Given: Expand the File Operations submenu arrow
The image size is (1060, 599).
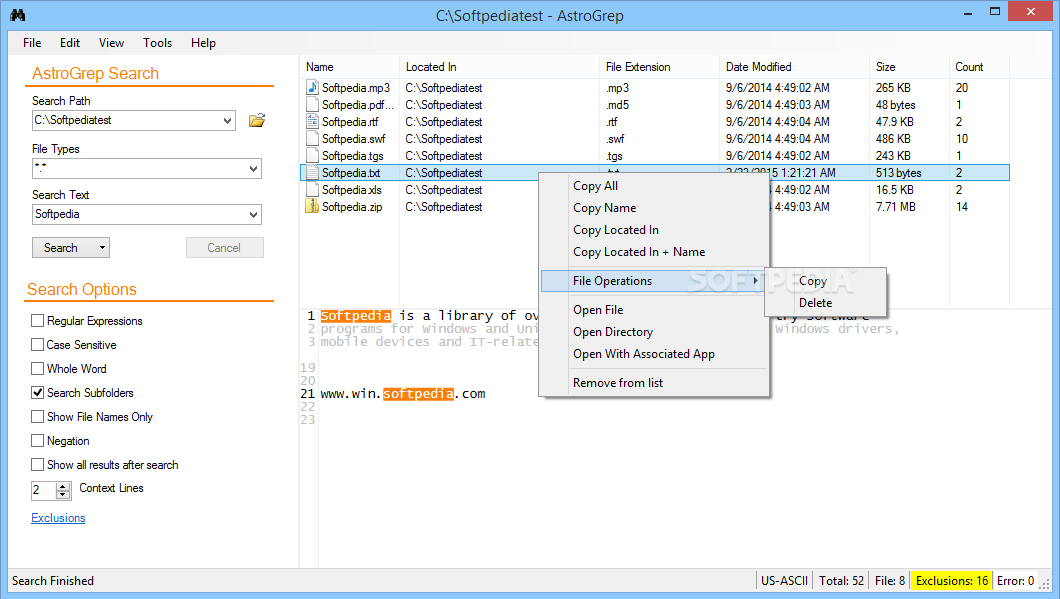Looking at the screenshot, I should (x=756, y=281).
